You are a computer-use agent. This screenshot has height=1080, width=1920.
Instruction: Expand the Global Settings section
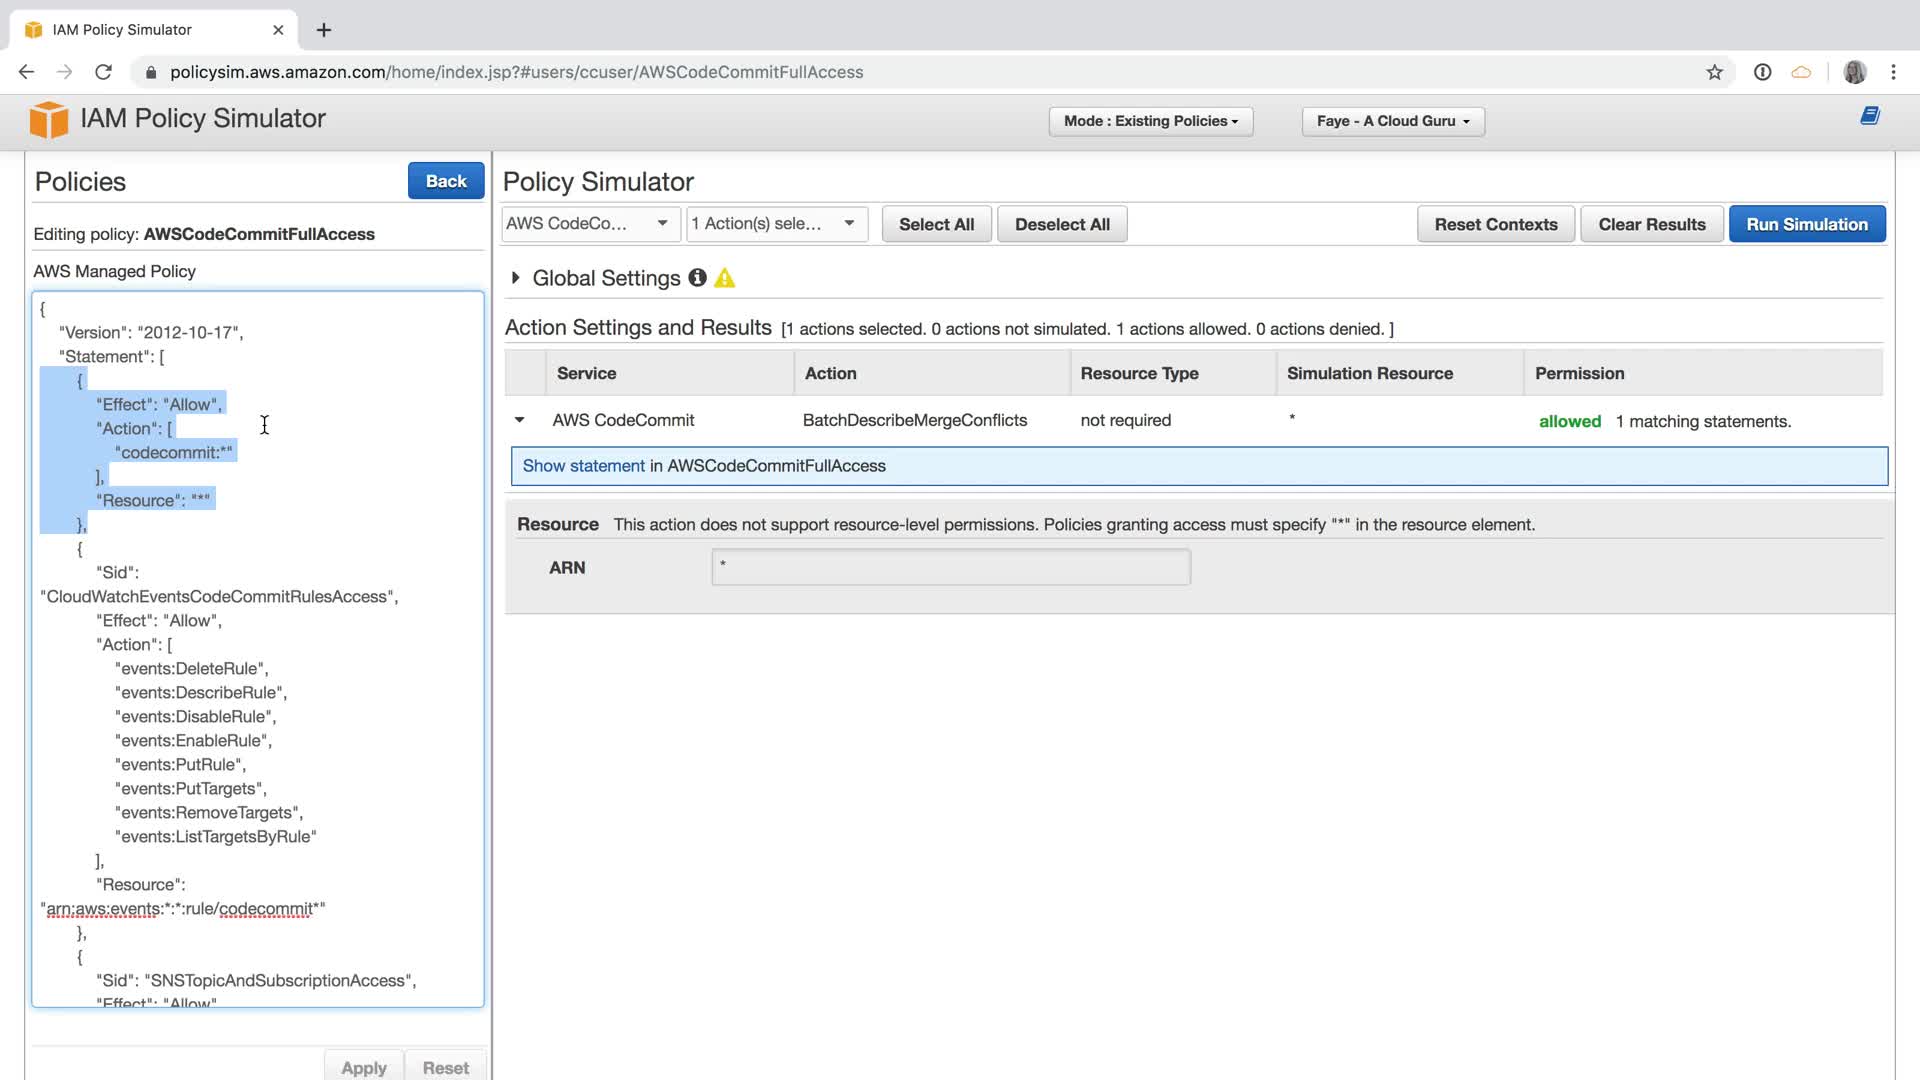pyautogui.click(x=516, y=278)
